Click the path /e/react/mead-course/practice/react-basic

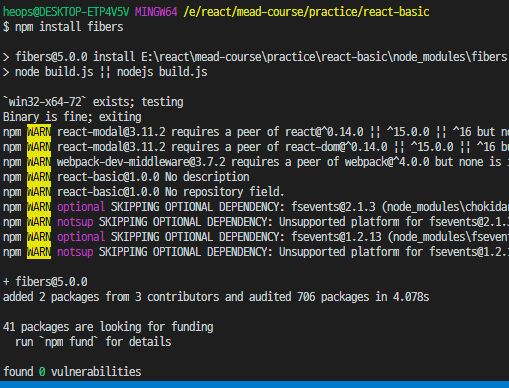pyautogui.click(x=306, y=12)
